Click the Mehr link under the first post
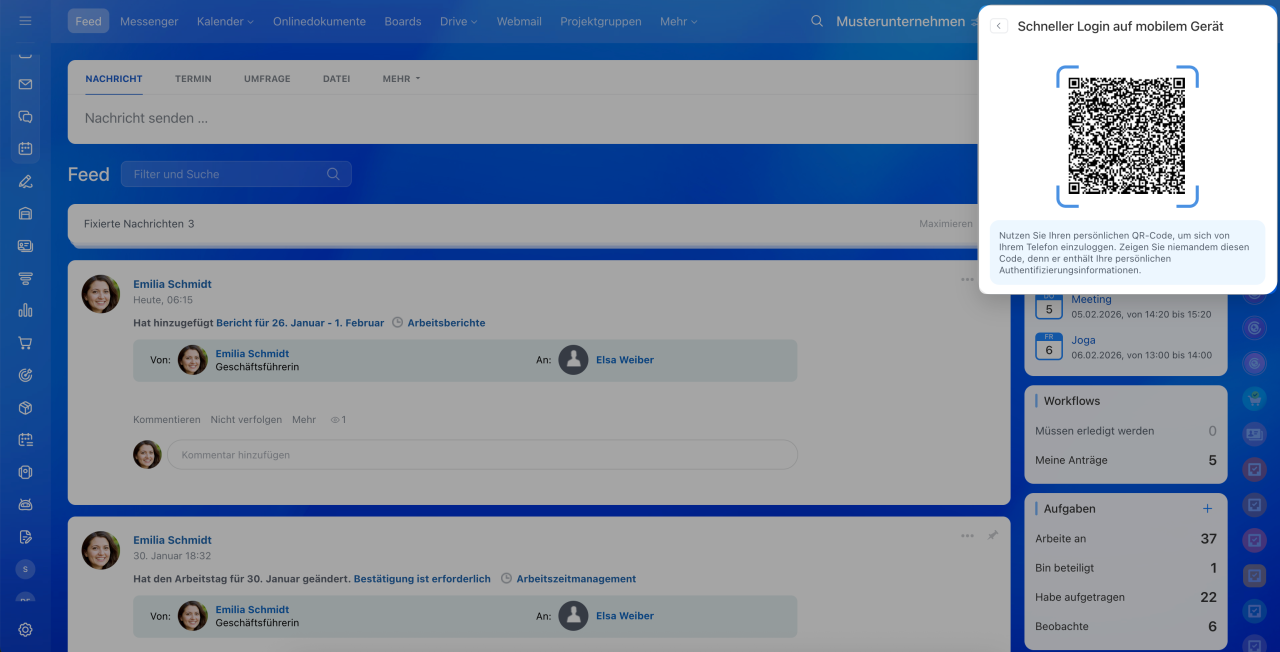The height and width of the screenshot is (652, 1280). coord(304,420)
